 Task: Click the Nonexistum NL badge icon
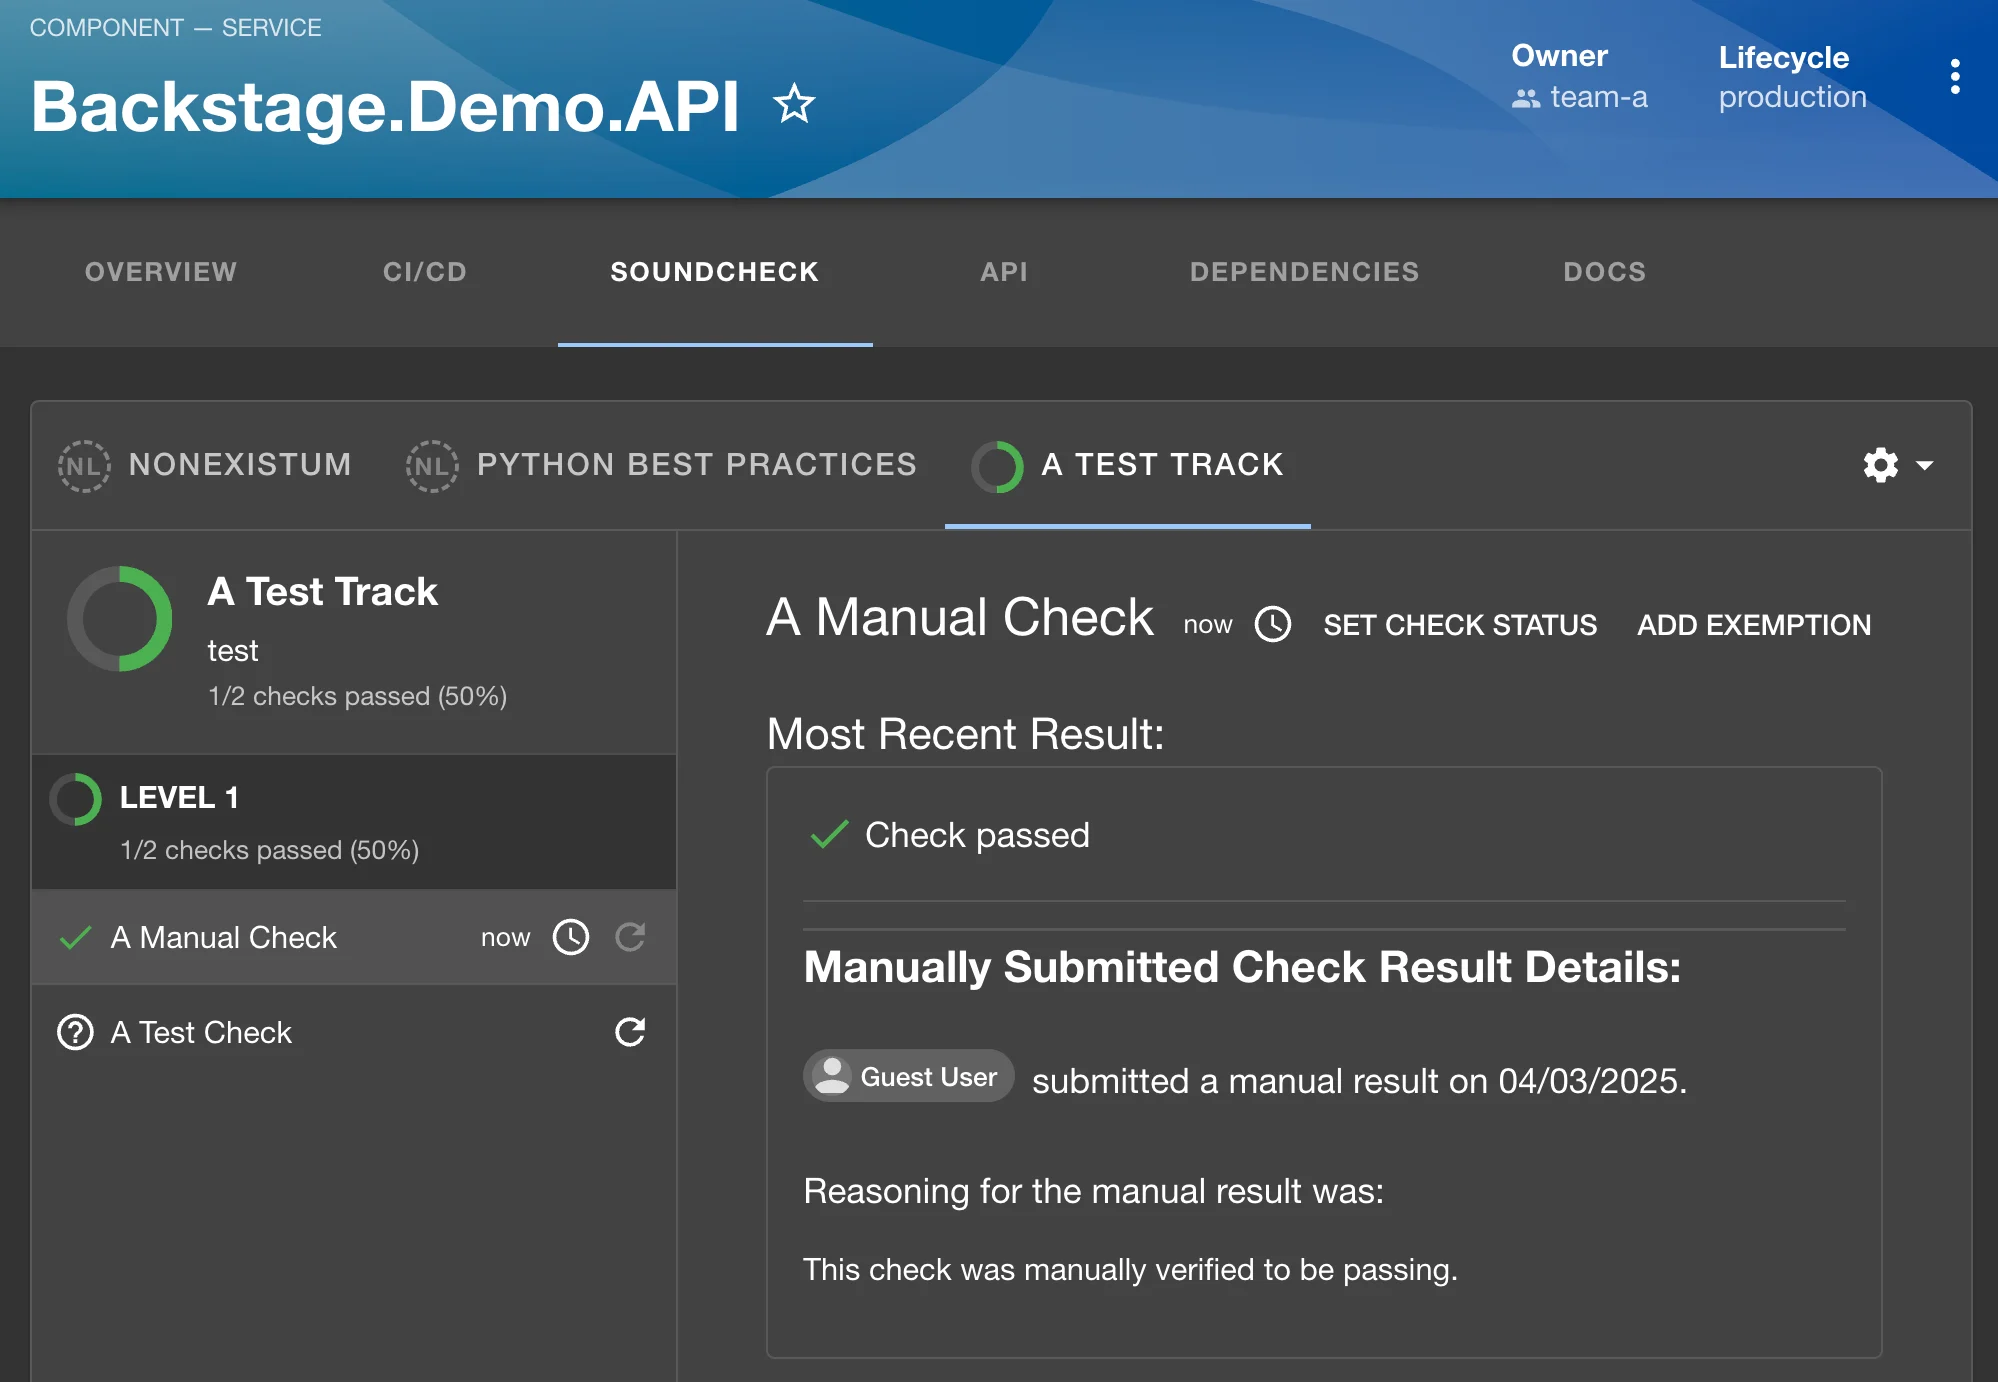[84, 466]
